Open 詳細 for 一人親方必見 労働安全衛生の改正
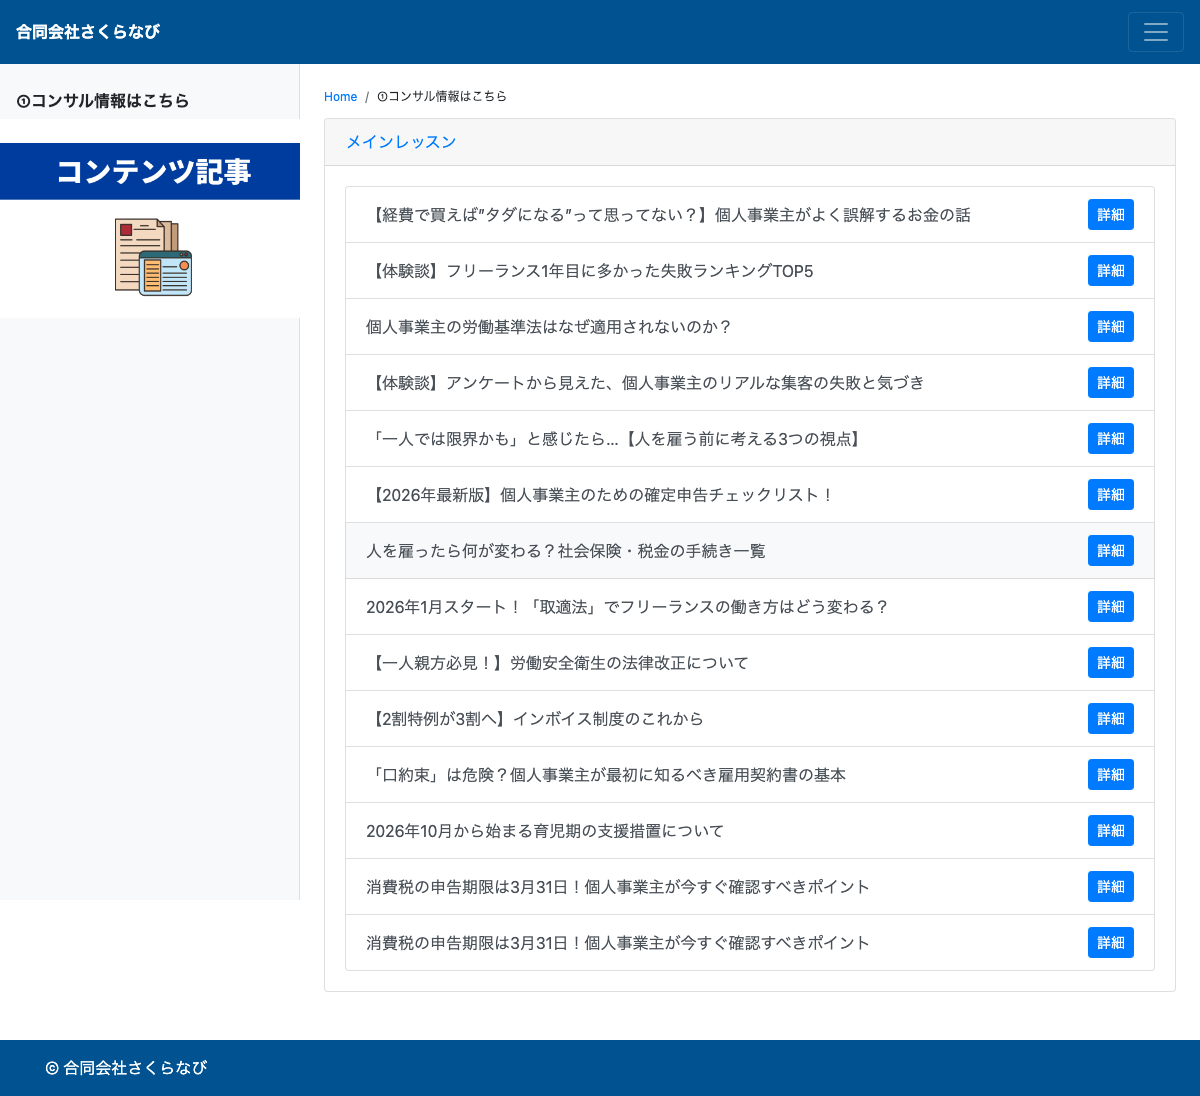This screenshot has height=1096, width=1200. click(1110, 662)
